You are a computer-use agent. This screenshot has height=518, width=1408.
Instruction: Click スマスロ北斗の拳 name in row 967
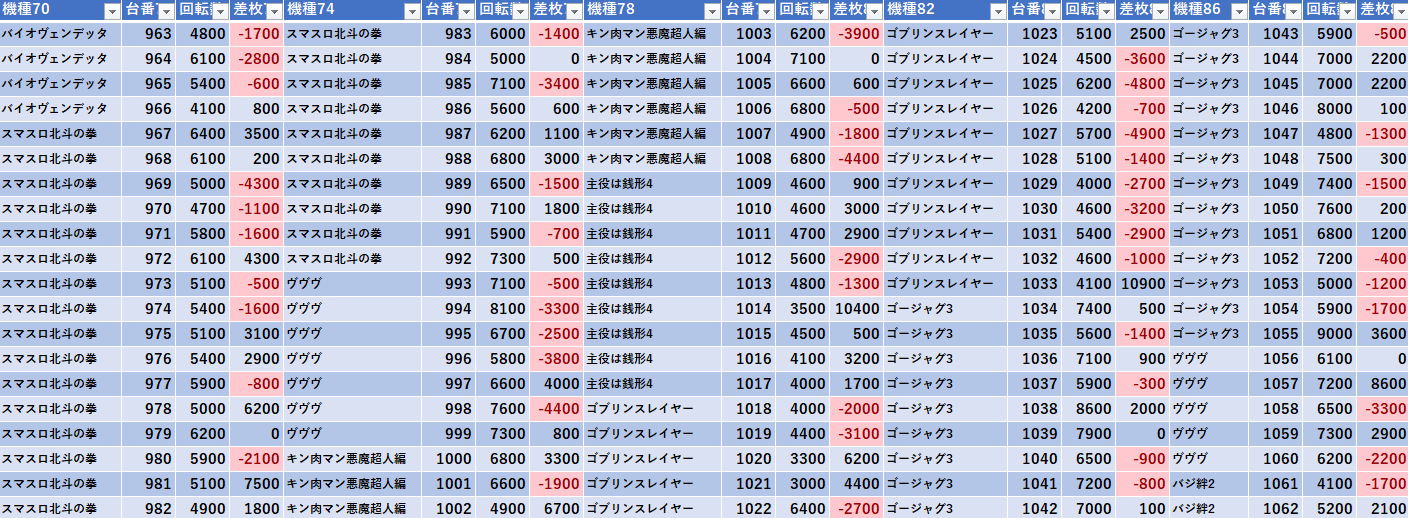(x=49, y=134)
